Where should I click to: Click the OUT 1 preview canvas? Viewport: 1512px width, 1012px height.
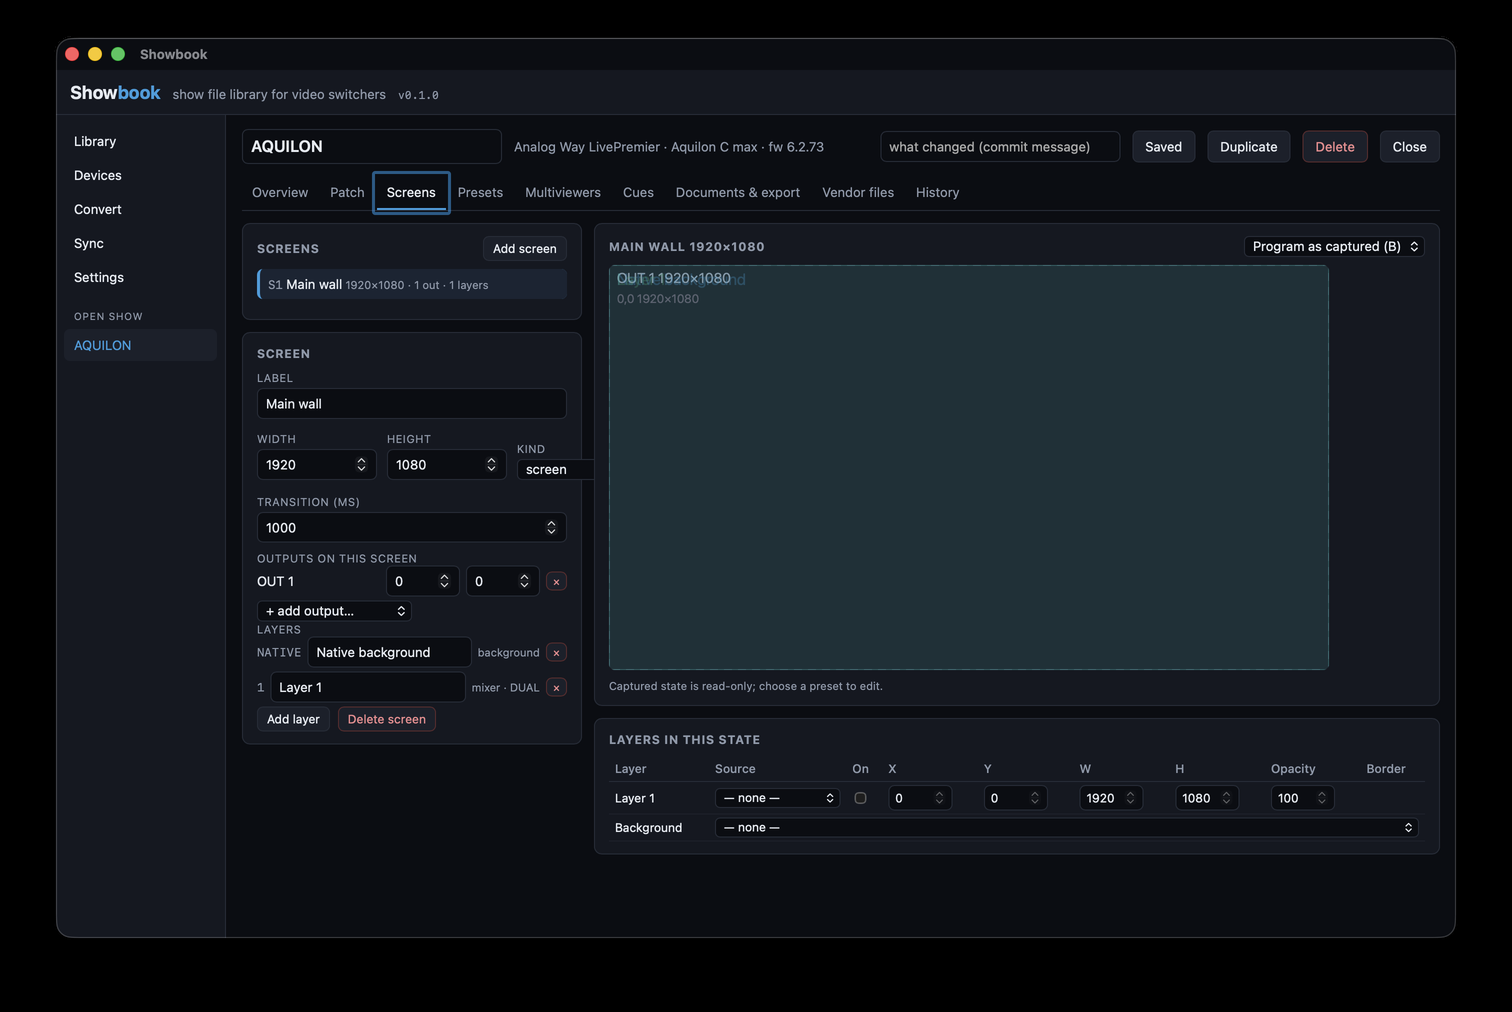968,467
